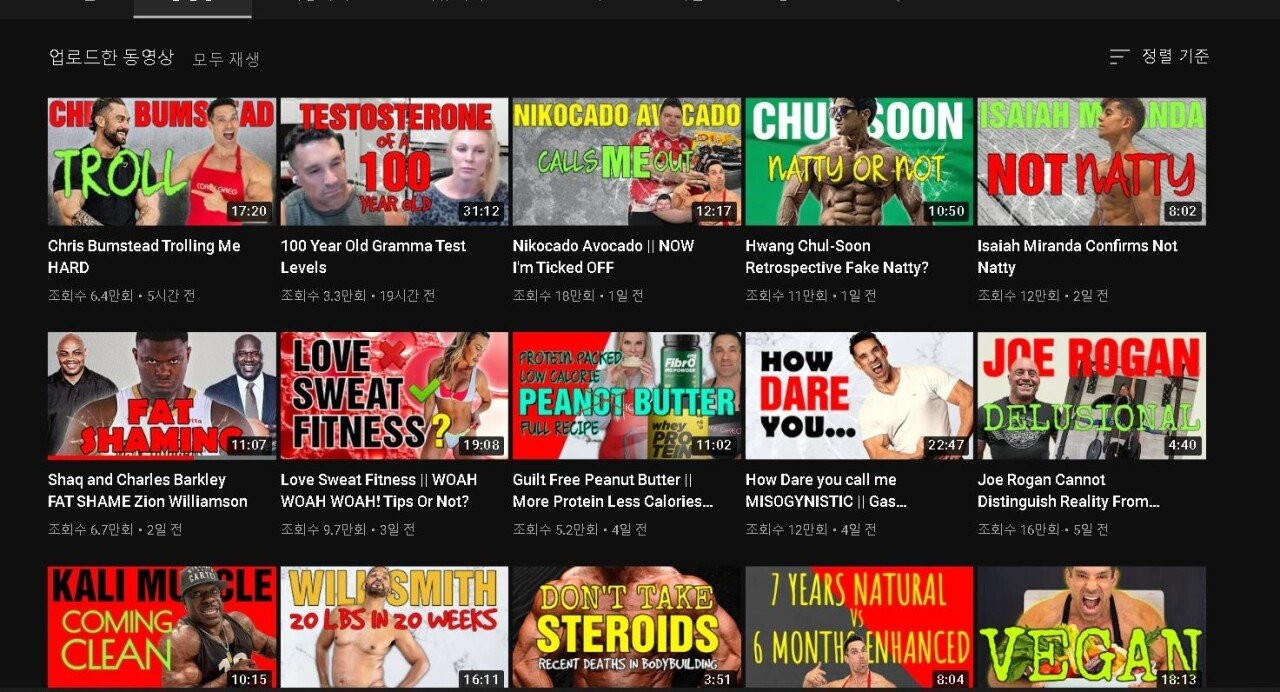
Task: Open the Chris Bumstead TROLL video thumbnail
Action: tap(161, 161)
